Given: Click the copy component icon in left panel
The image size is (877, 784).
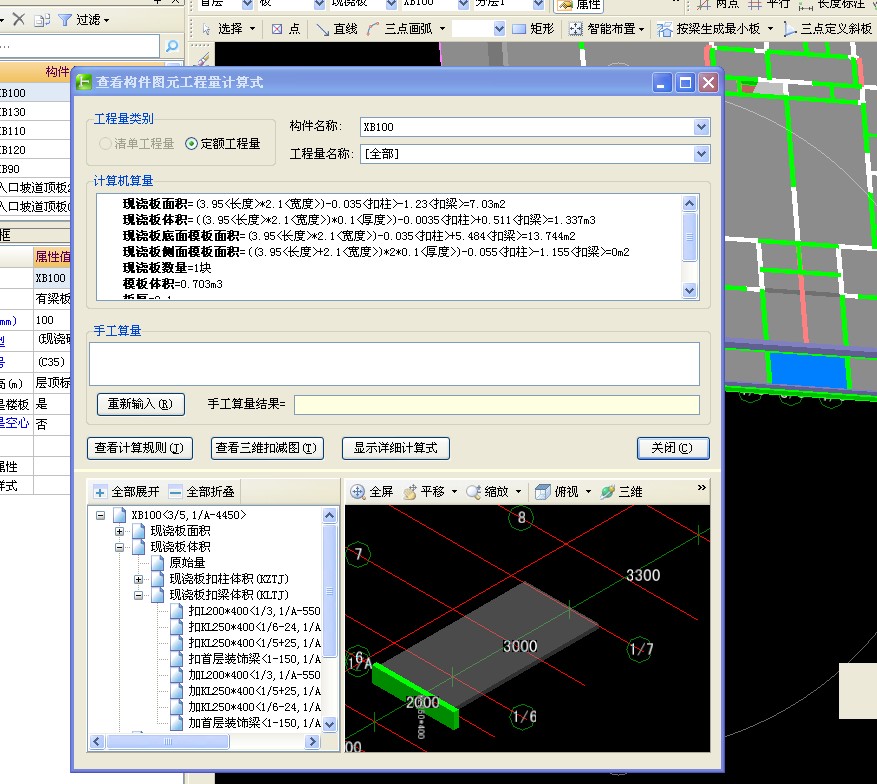Looking at the screenshot, I should click(x=41, y=20).
